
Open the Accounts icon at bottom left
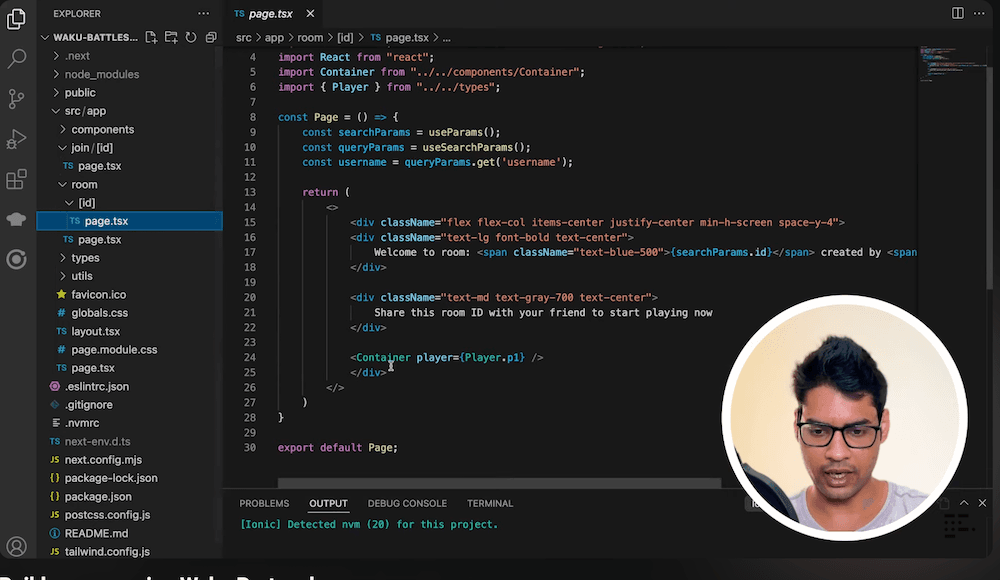[16, 546]
